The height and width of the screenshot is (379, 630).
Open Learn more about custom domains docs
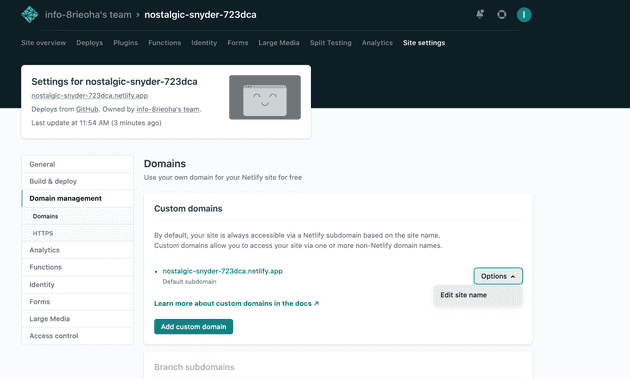[x=236, y=303]
